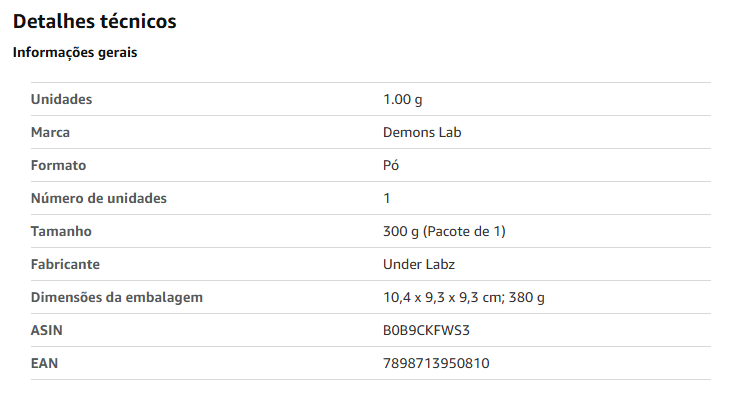This screenshot has width=734, height=401.
Task: Click the Marca row label
Action: 50,132
